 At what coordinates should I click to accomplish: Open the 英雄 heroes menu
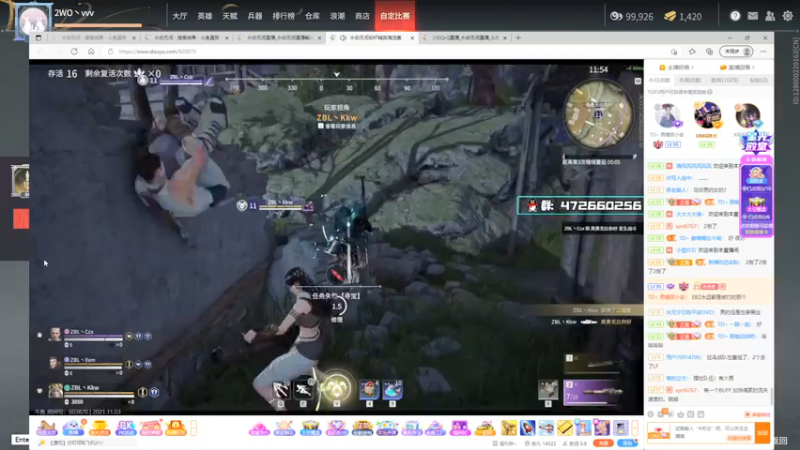click(205, 16)
